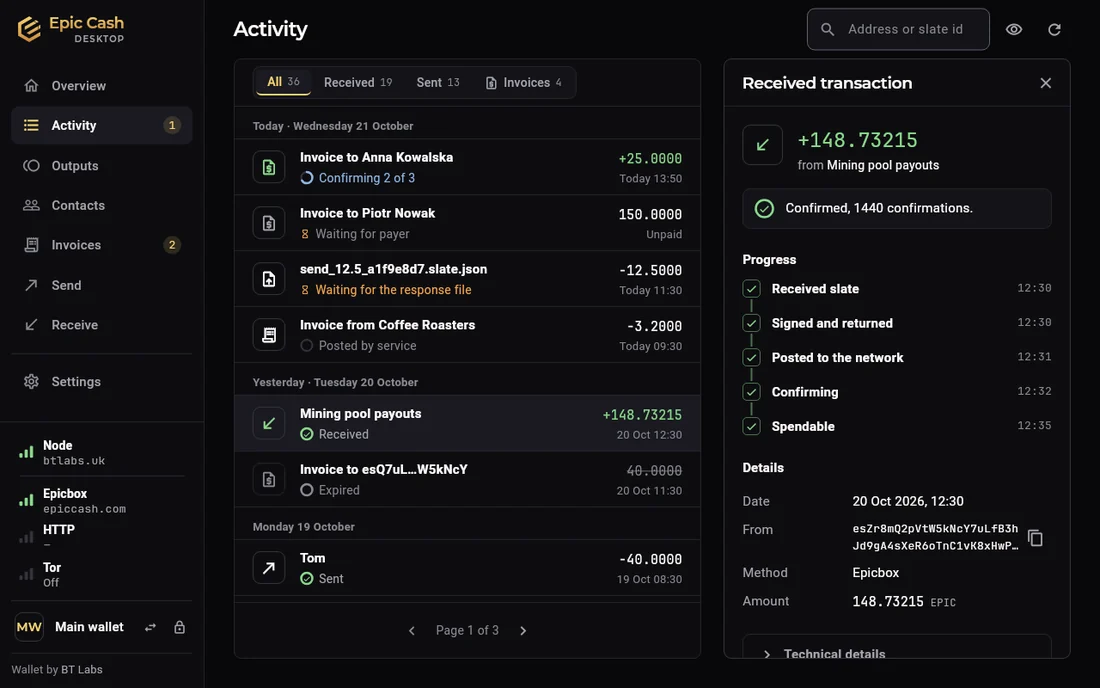Click the Coffee Roasters receipt icon
Viewport: 1100px width, 688px height.
pyautogui.click(x=269, y=335)
